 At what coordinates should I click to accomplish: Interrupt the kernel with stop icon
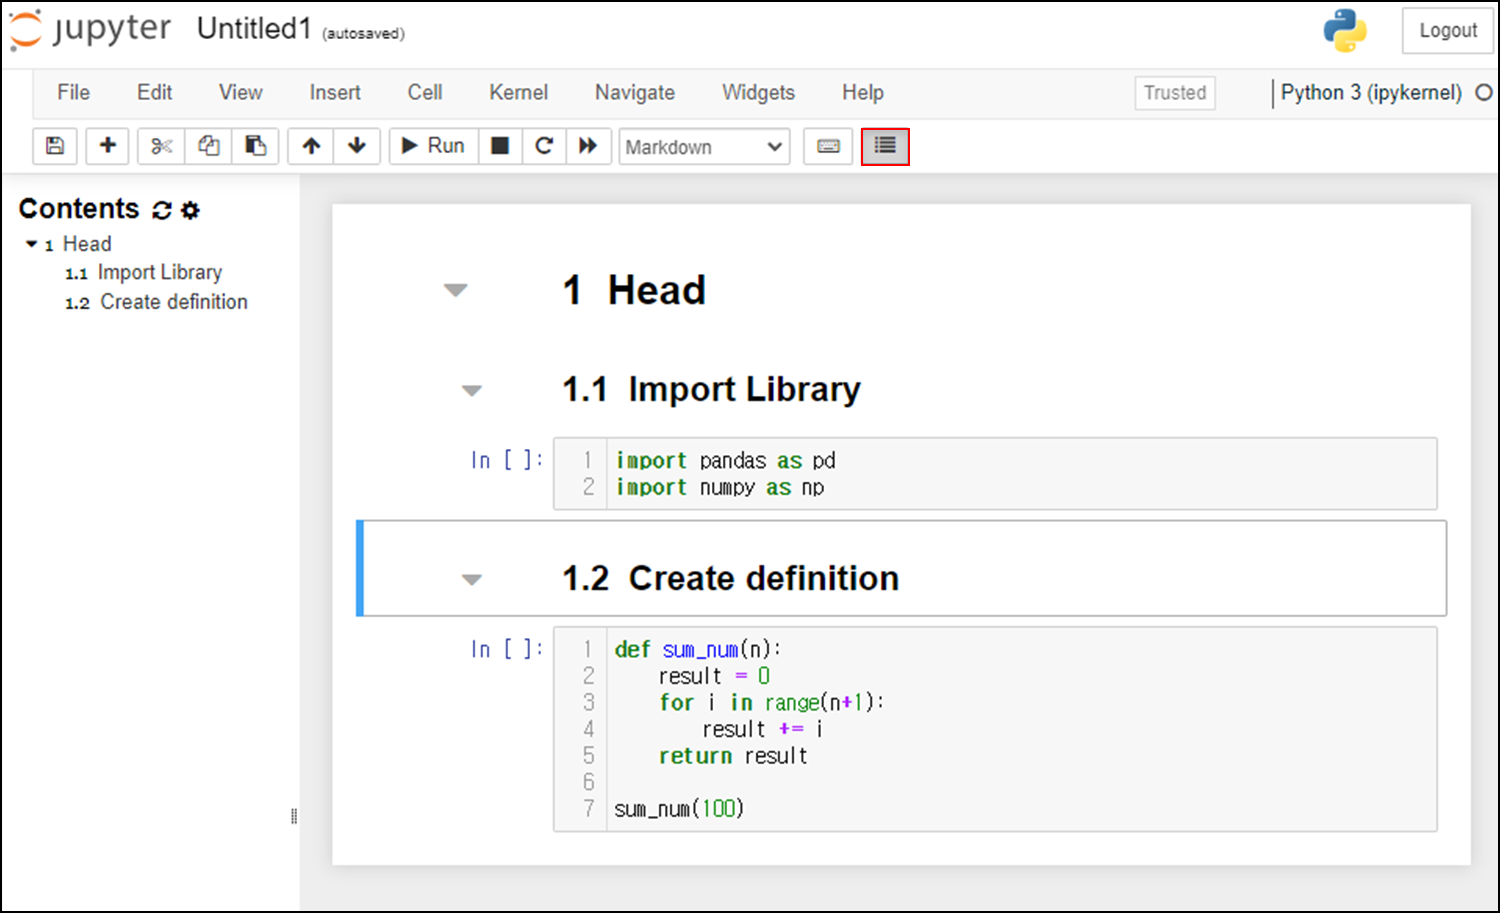click(500, 146)
